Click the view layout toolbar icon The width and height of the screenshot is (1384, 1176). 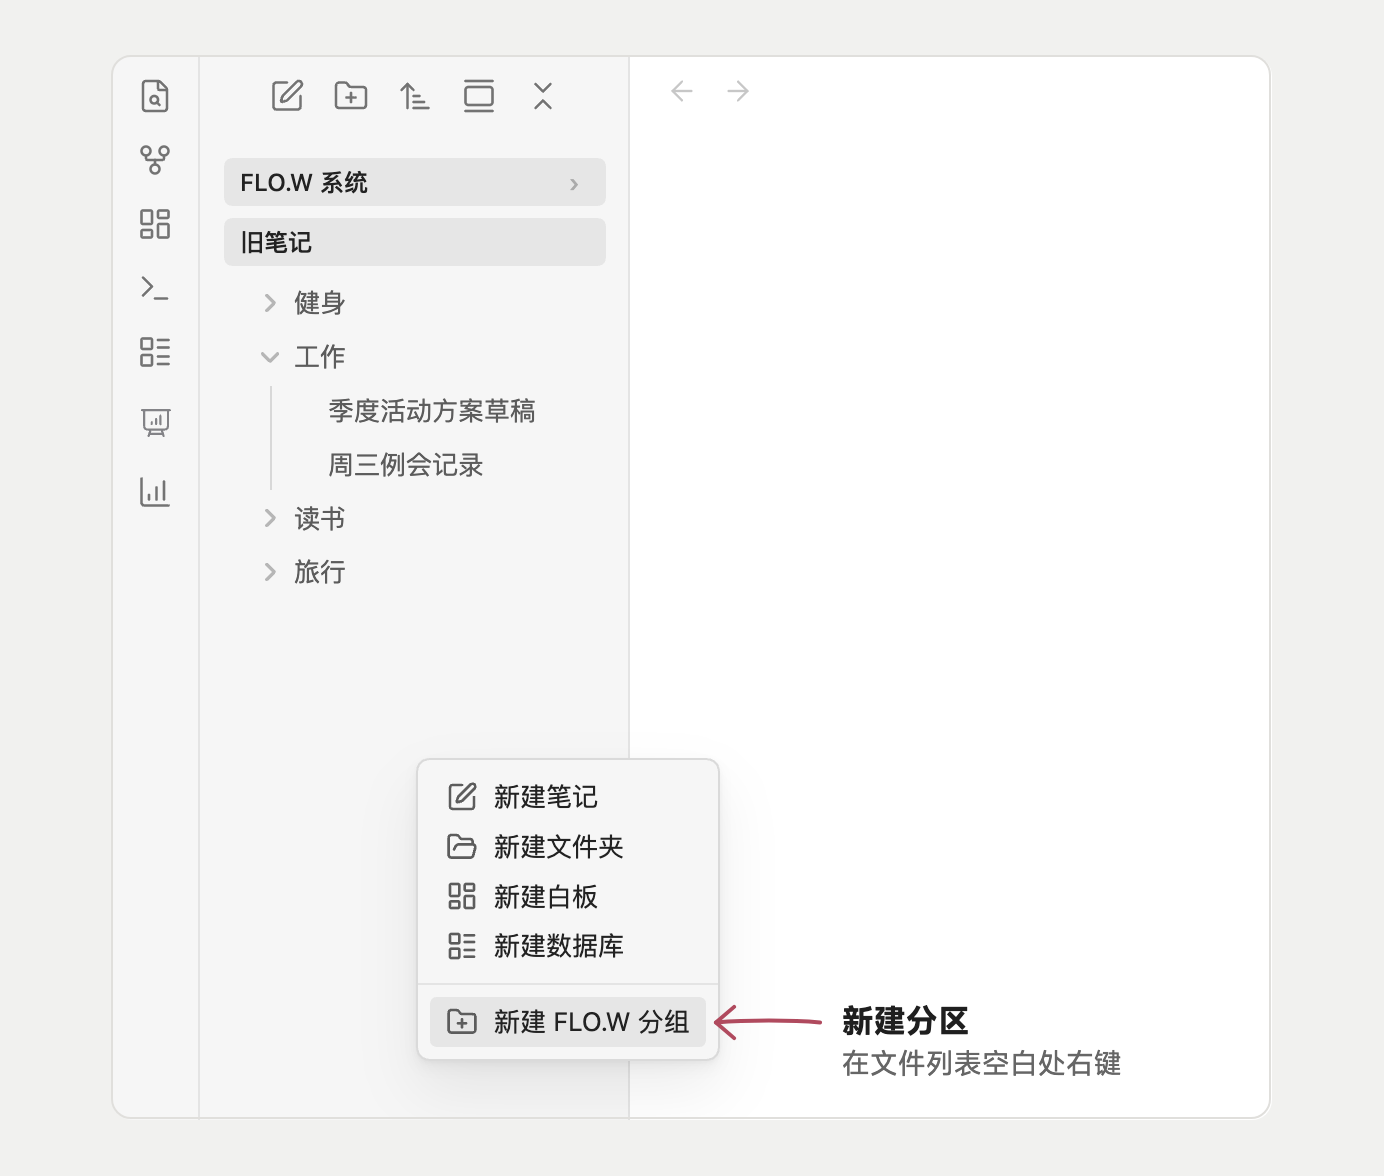pos(479,96)
